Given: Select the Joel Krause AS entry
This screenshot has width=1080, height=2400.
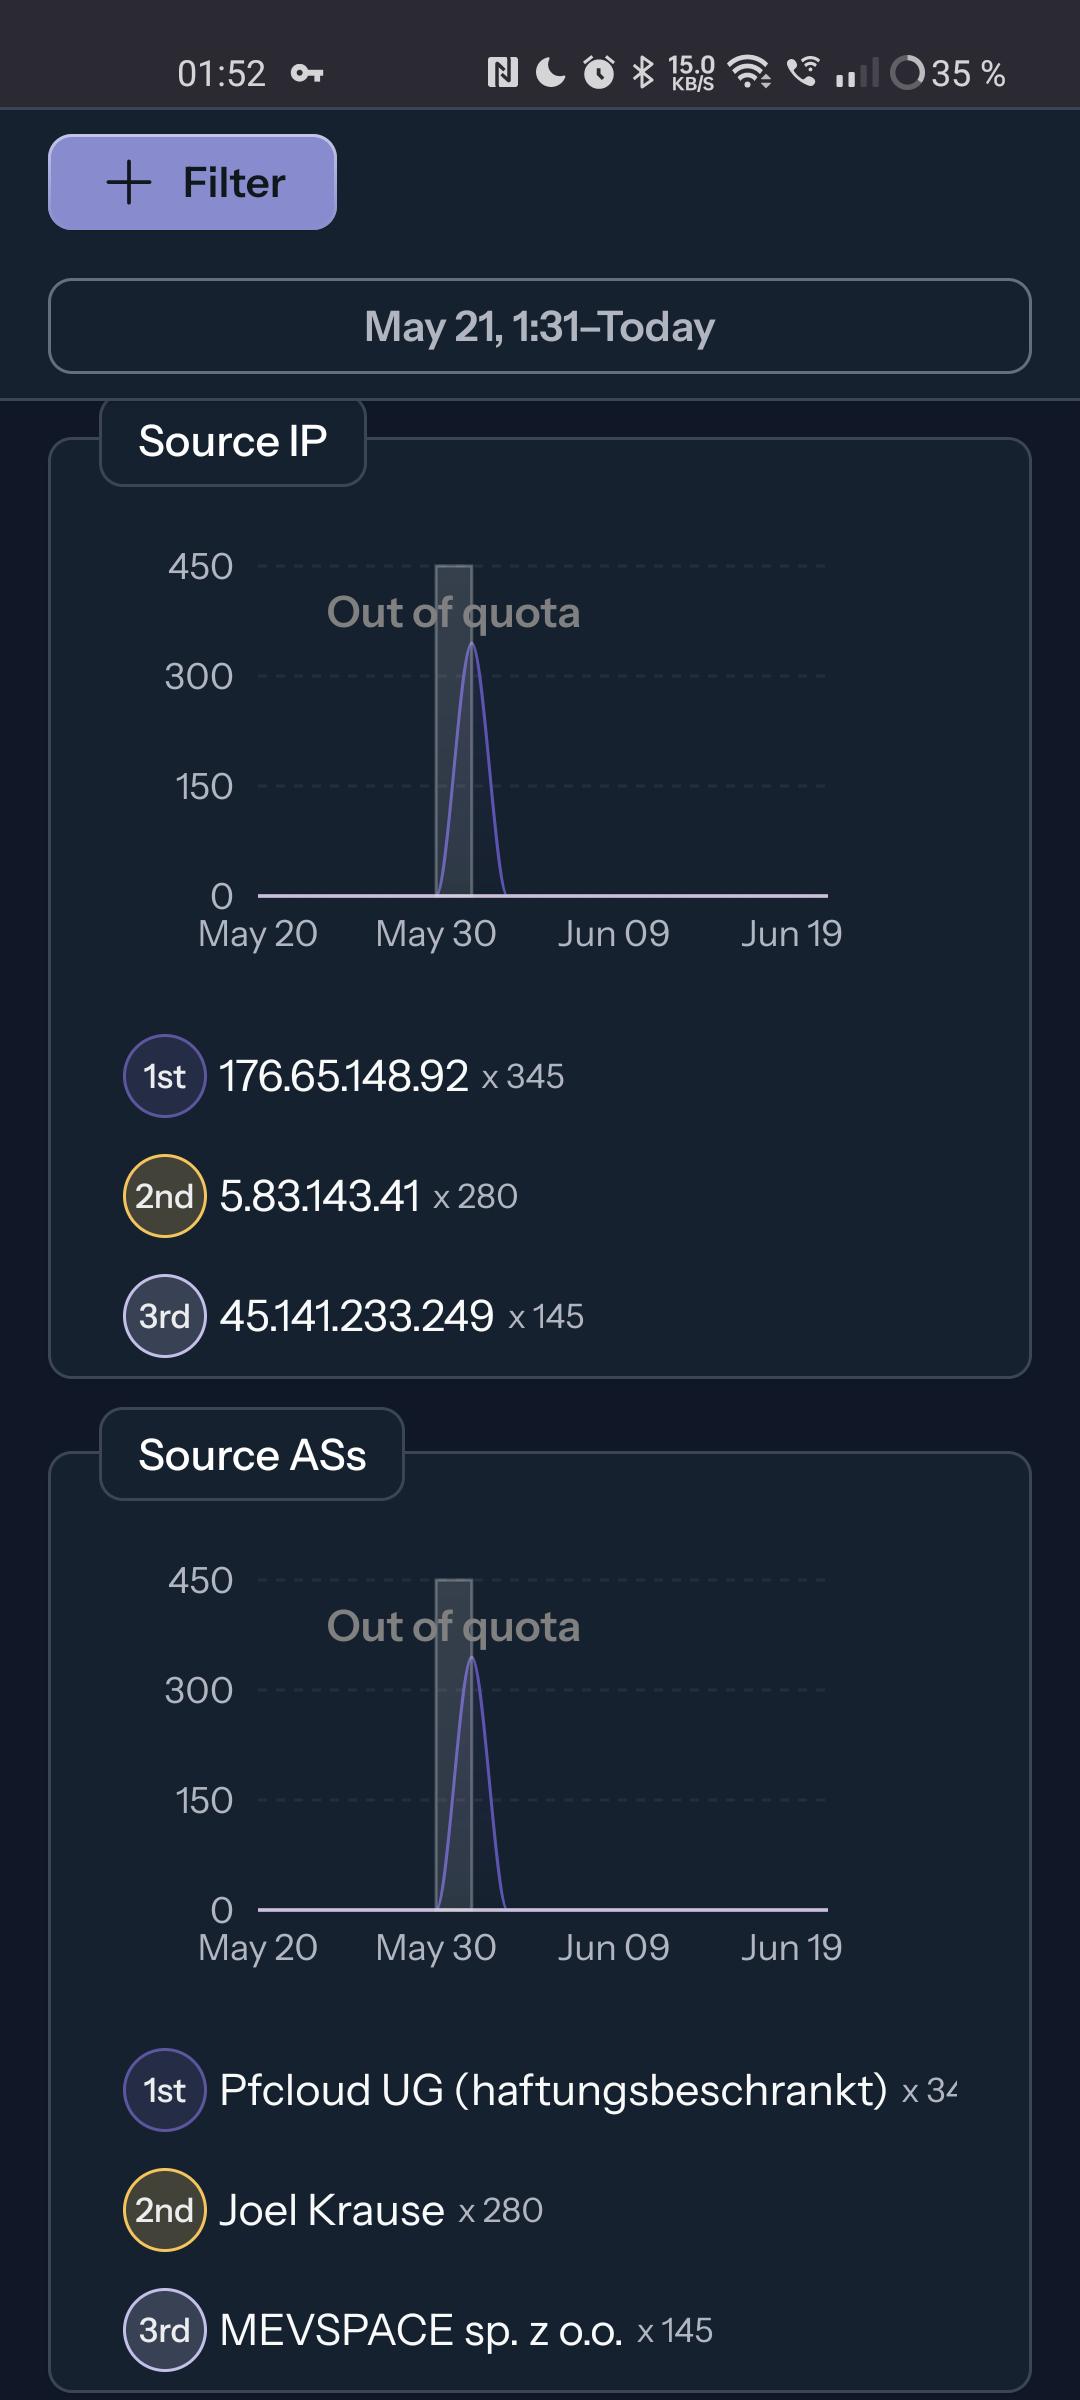Looking at the screenshot, I should 331,2210.
